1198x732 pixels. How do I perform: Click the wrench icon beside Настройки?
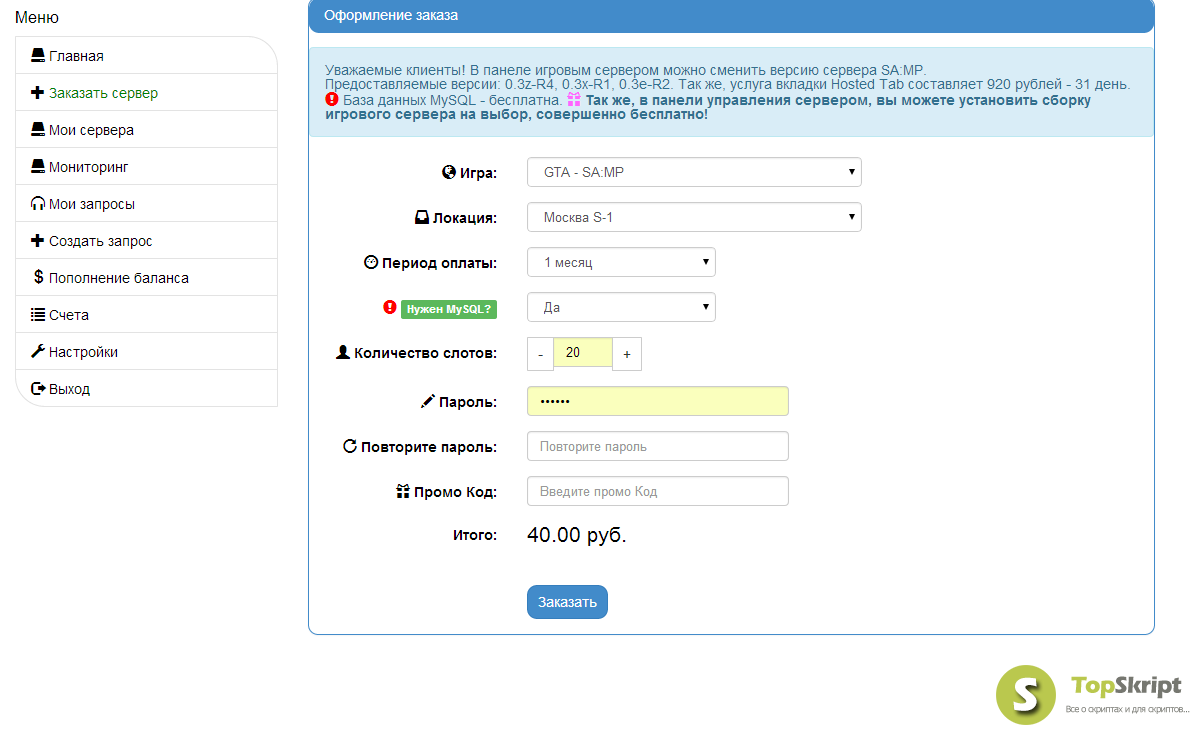[37, 351]
